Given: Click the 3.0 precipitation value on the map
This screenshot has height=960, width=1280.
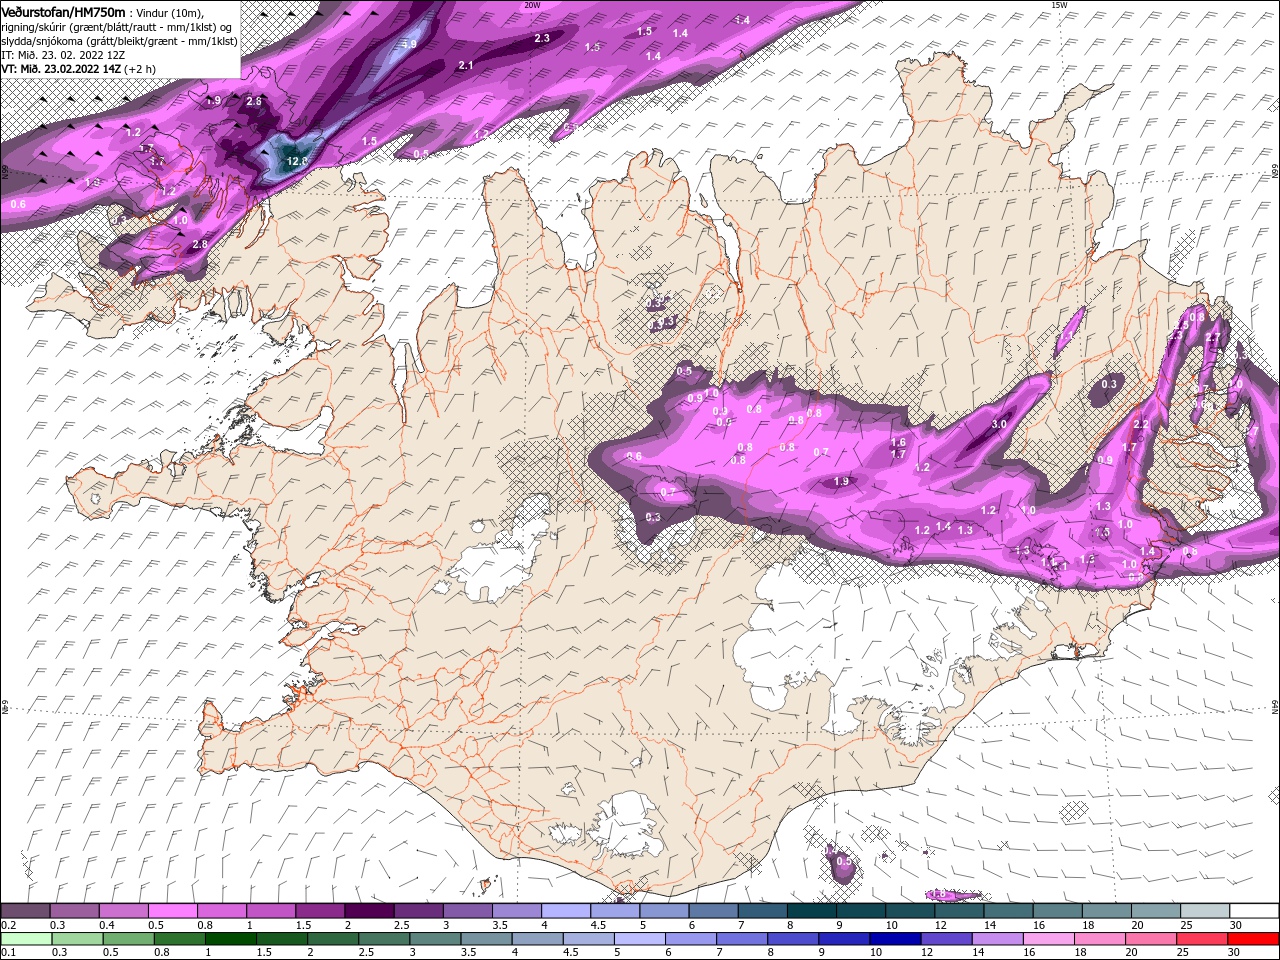Looking at the screenshot, I should [x=998, y=424].
